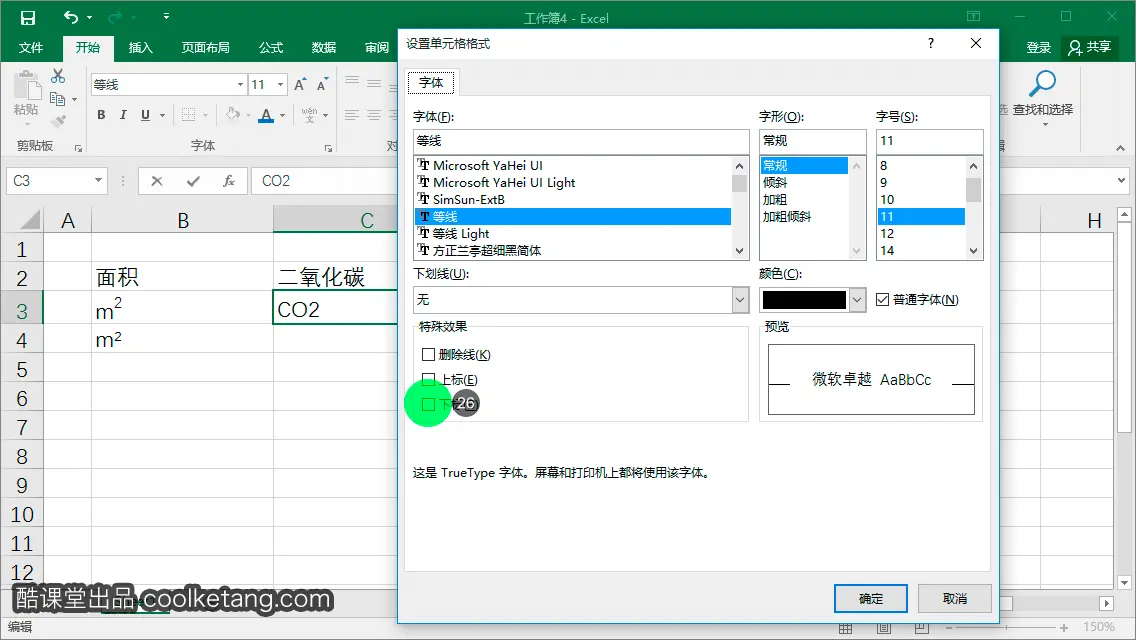The width and height of the screenshot is (1136, 640).
Task: Open the 文件 File menu
Action: [30, 48]
